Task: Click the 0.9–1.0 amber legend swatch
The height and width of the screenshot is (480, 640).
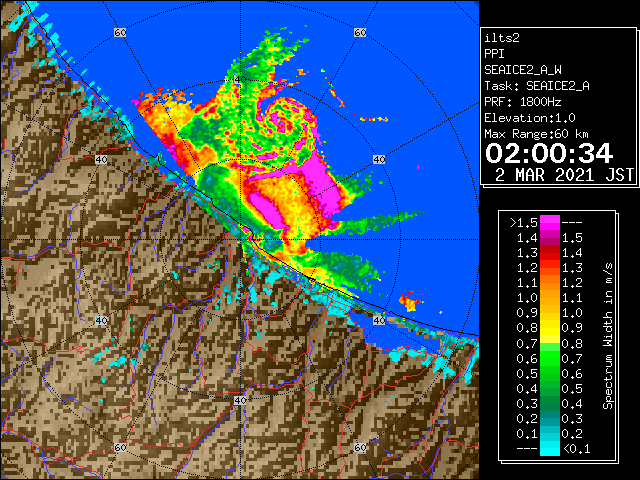Action: [549, 313]
